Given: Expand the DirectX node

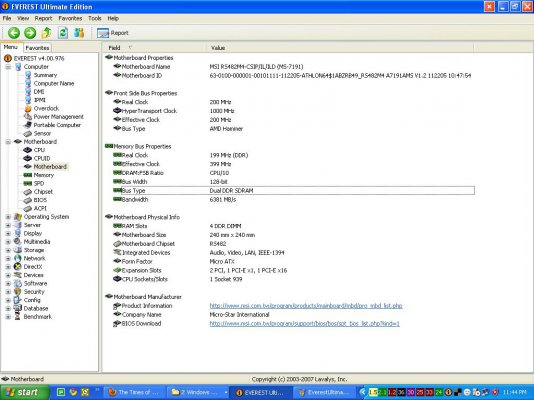Looking at the screenshot, I should click(x=8, y=267).
